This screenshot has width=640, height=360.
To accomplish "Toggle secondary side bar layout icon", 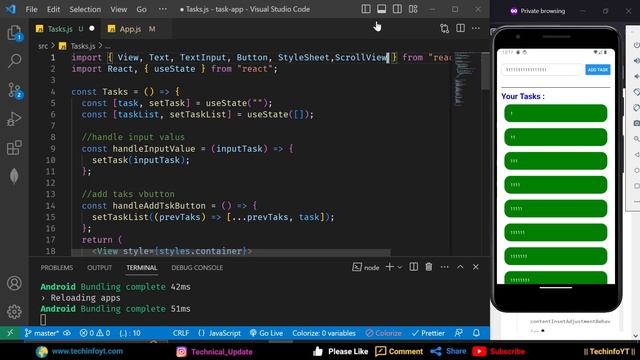I will 397,9.
